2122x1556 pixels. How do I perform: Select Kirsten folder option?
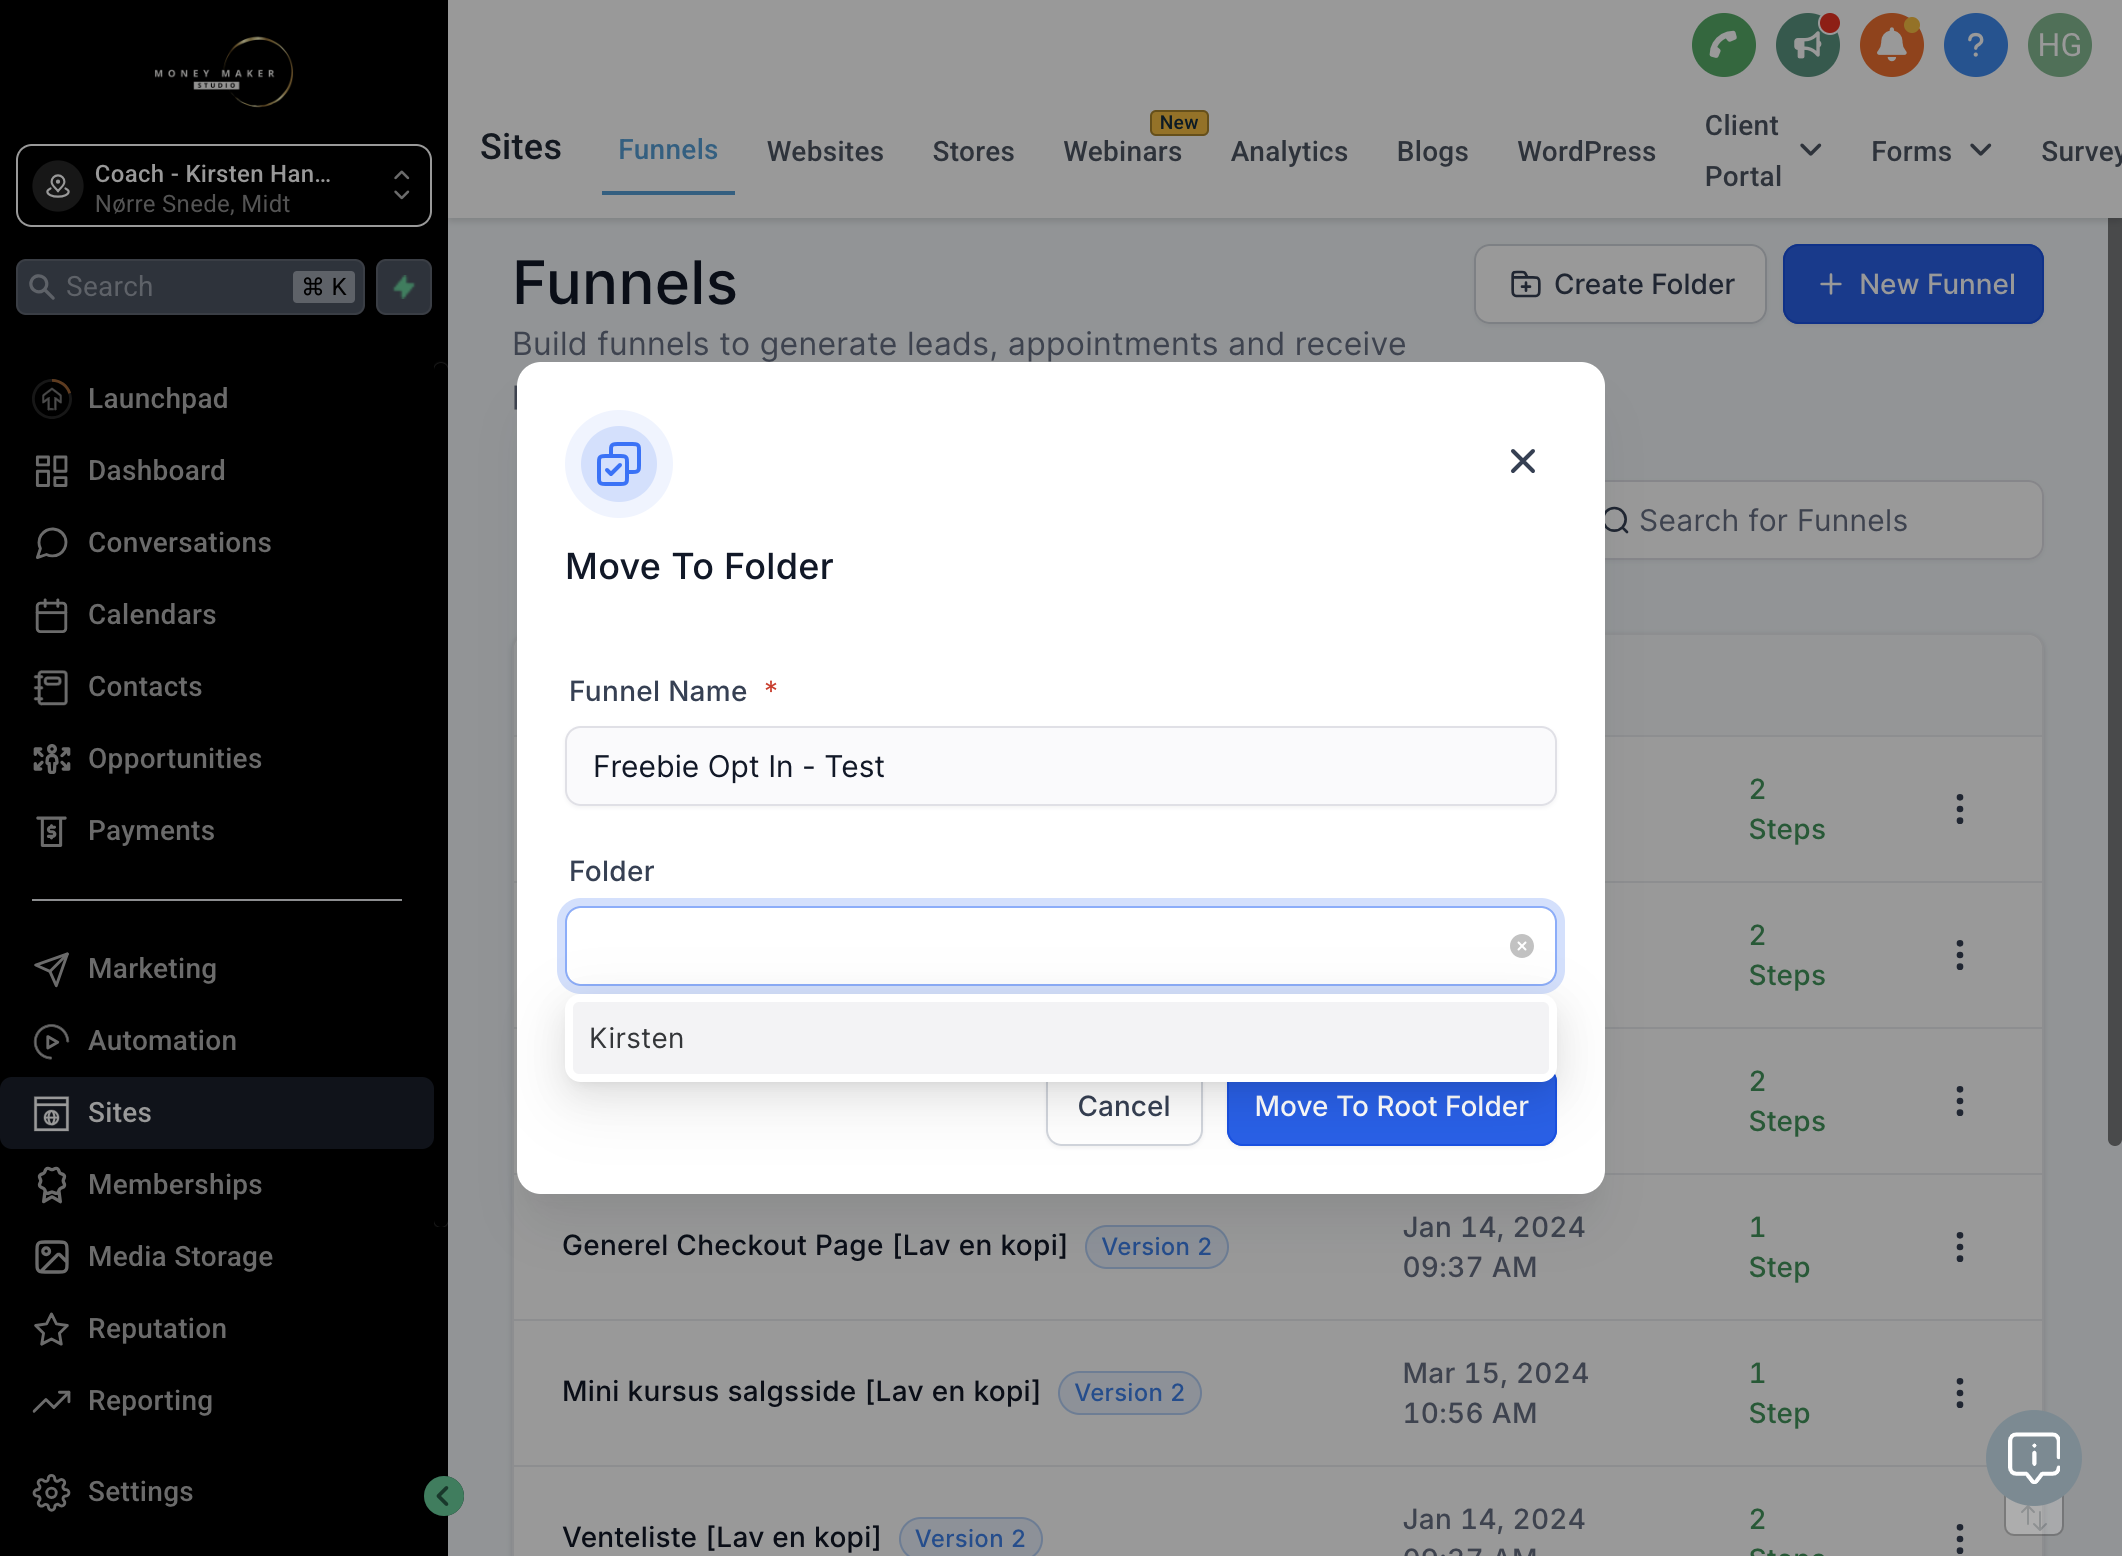point(1060,1038)
